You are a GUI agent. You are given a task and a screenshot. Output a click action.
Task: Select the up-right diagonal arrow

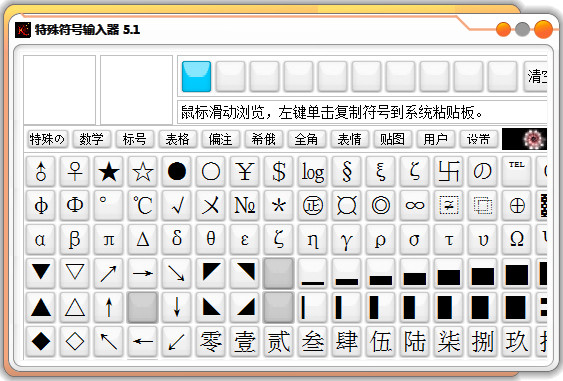108,273
